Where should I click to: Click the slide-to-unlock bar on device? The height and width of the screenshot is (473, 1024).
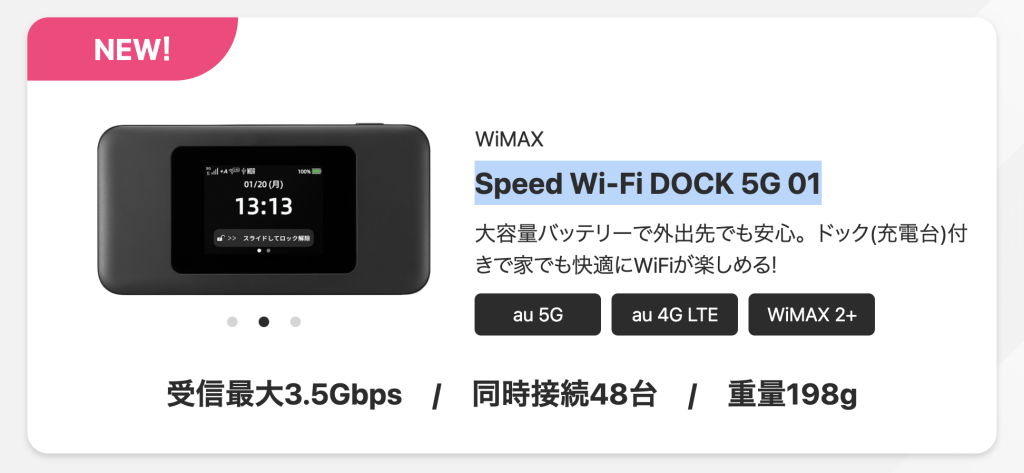pos(264,238)
